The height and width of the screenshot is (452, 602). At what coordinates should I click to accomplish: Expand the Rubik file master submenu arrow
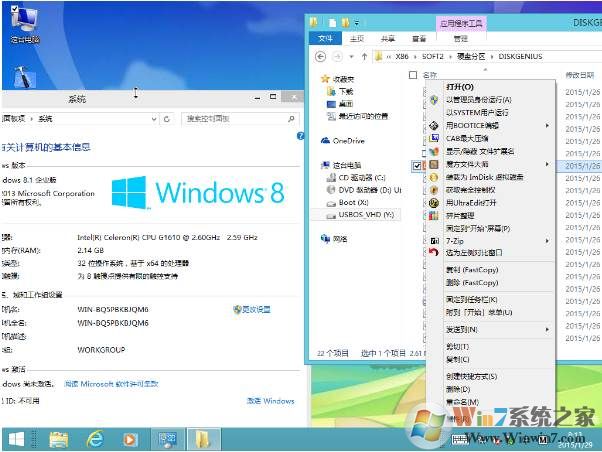pos(547,164)
